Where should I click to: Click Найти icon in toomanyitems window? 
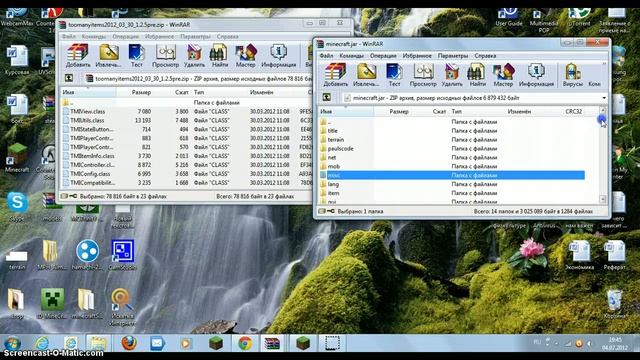220,56
